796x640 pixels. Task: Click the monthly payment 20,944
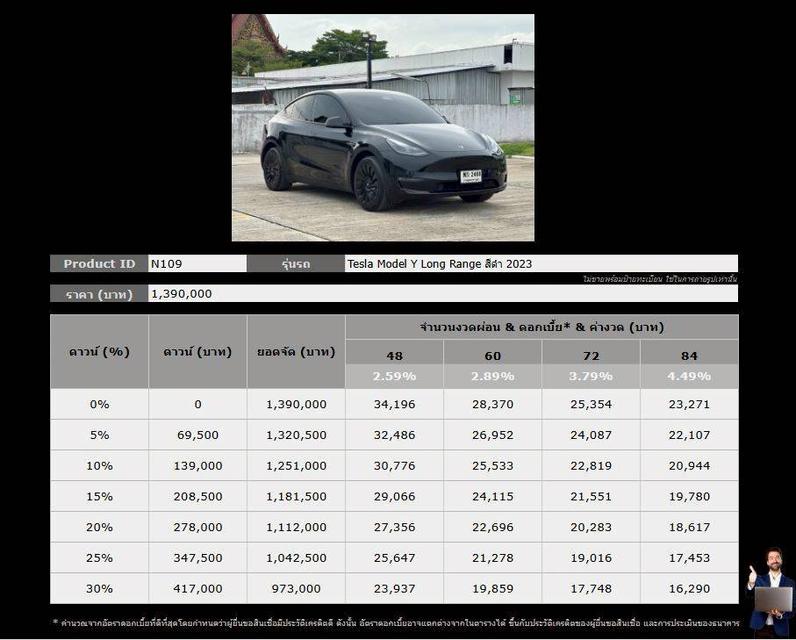click(x=689, y=466)
